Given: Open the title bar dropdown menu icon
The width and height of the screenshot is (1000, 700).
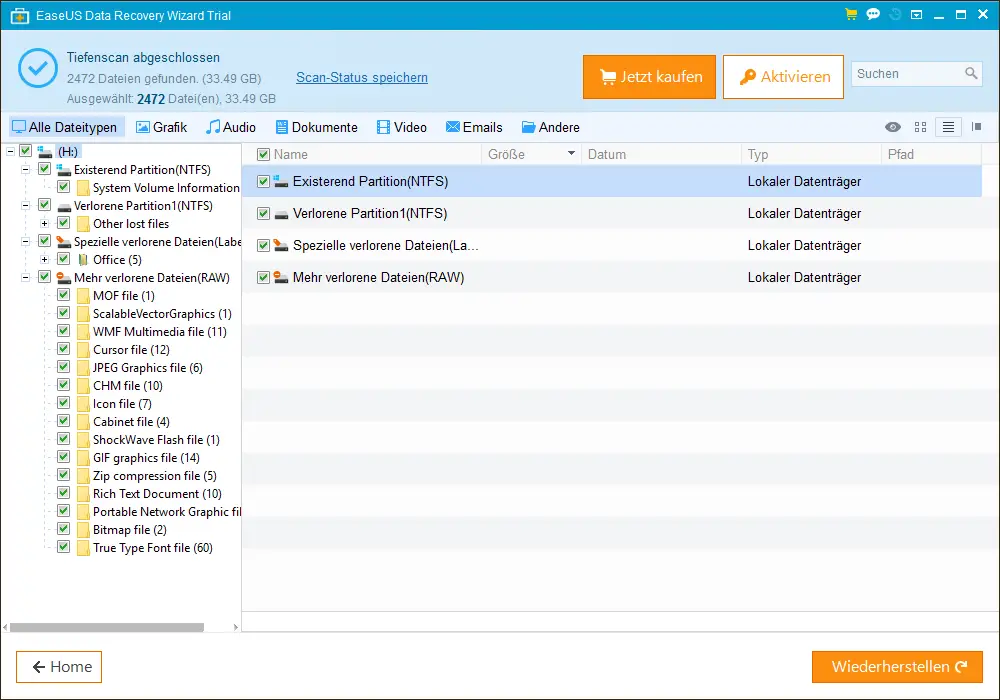Looking at the screenshot, I should (x=916, y=14).
